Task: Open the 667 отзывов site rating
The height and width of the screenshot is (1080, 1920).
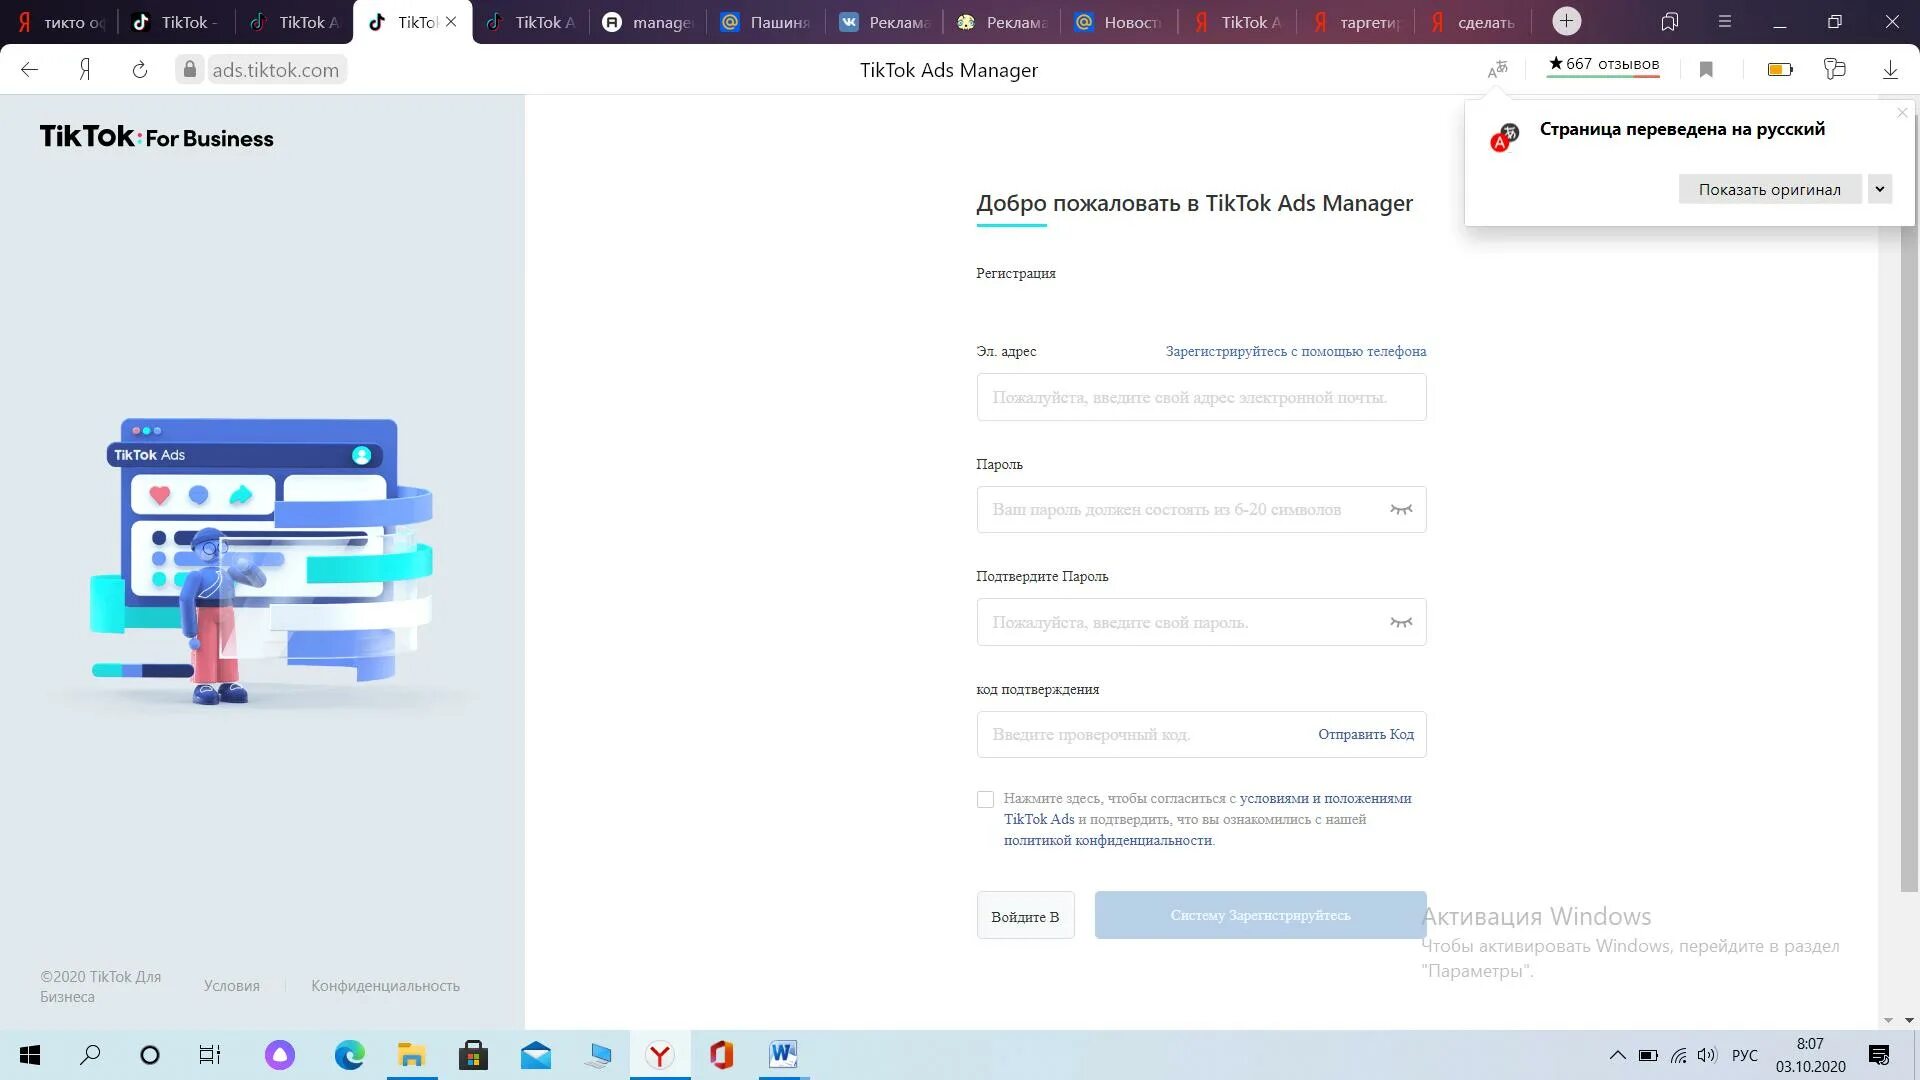Action: tap(1603, 65)
